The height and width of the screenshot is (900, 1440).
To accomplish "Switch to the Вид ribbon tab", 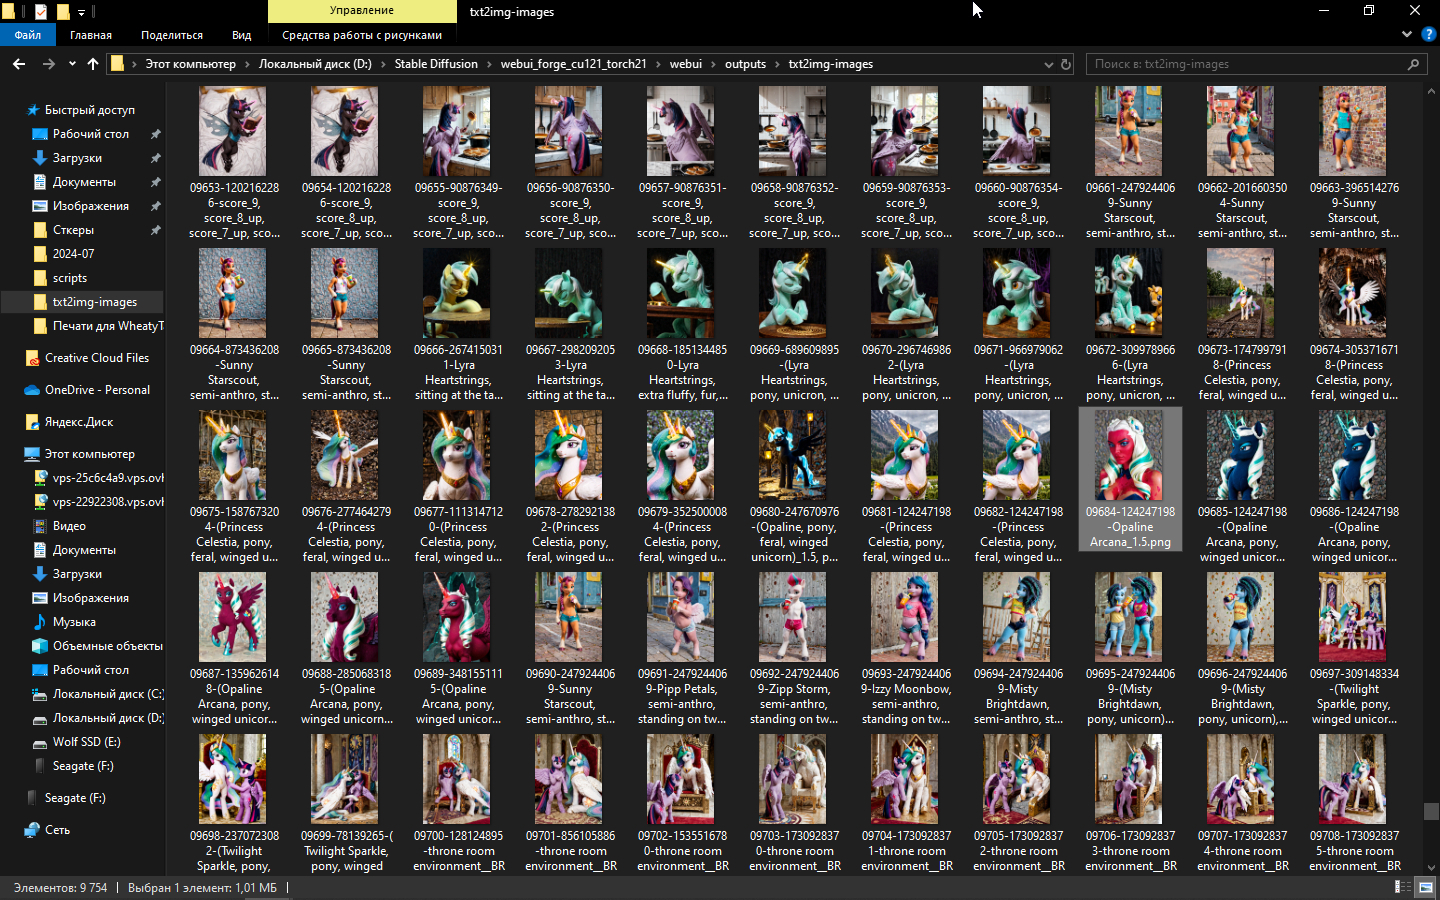I will coord(242,35).
